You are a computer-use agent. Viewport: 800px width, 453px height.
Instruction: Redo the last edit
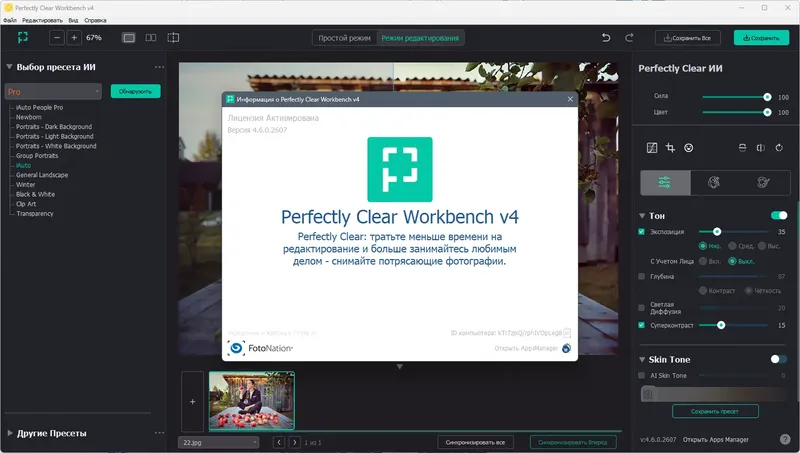629,38
